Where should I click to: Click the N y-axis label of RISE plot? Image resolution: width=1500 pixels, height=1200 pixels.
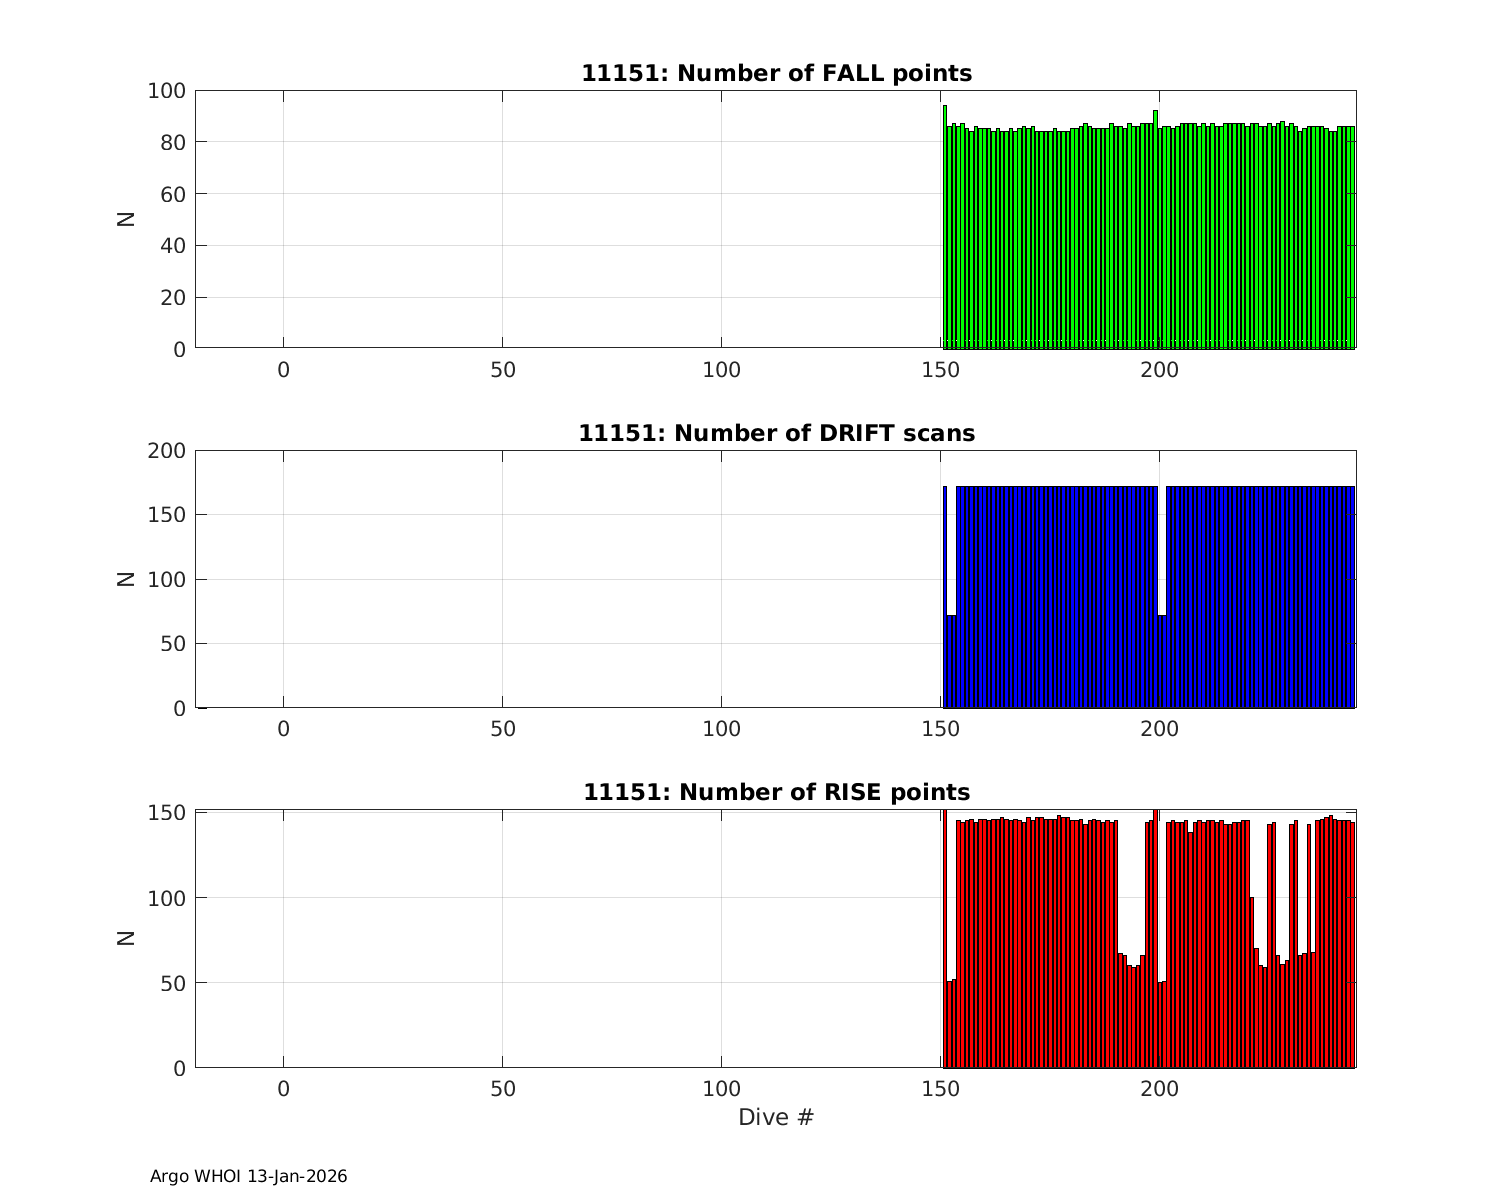click(126, 938)
